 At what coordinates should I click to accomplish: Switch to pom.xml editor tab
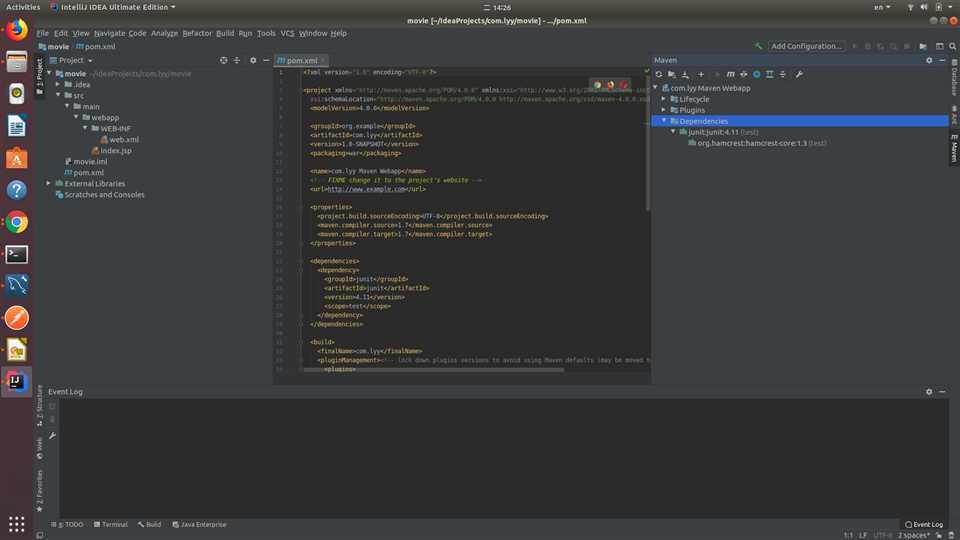click(x=301, y=60)
